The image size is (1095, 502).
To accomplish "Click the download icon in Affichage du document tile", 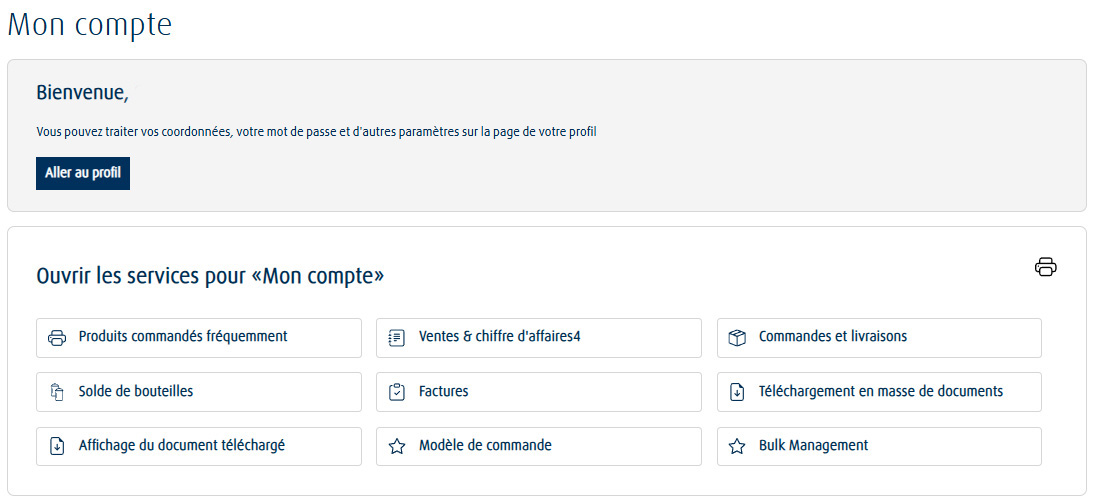I will (57, 446).
